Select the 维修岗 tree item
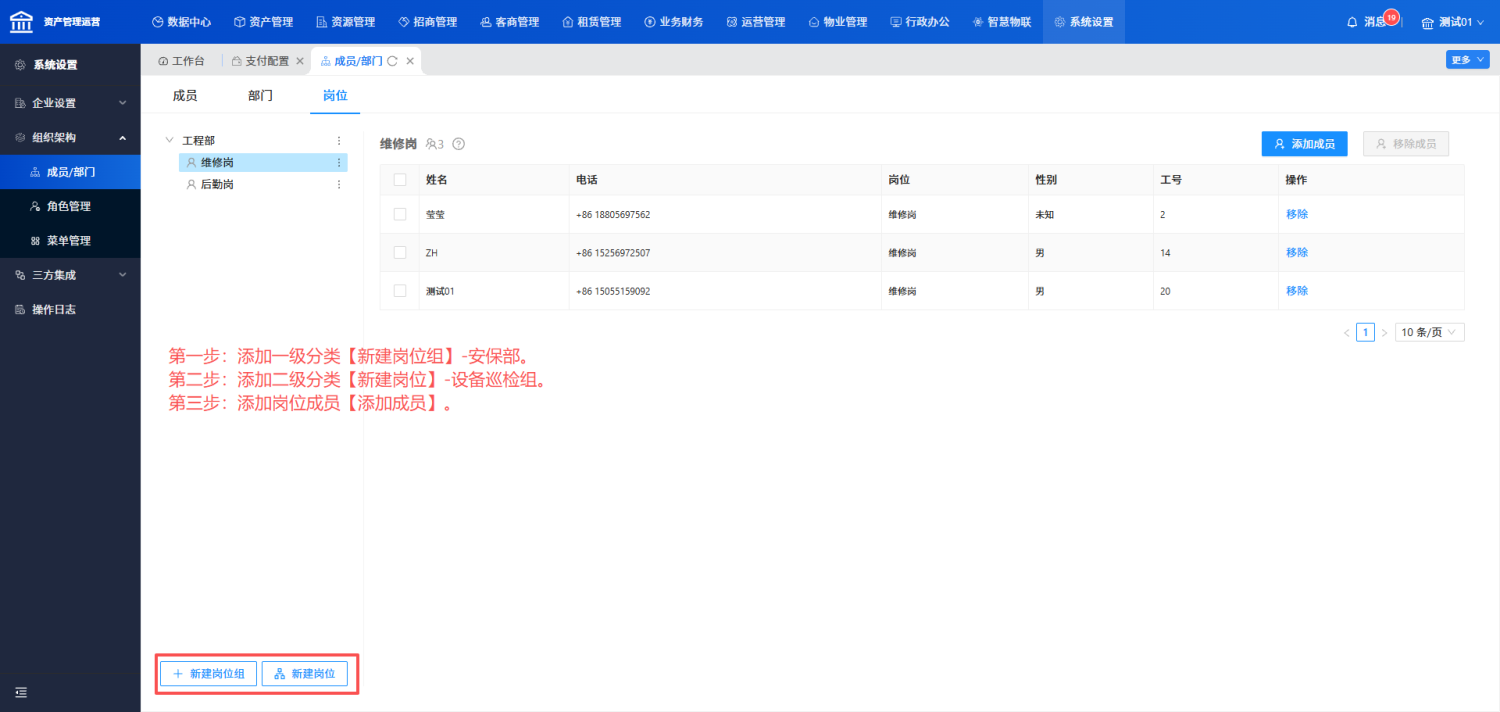The height and width of the screenshot is (712, 1500). click(263, 162)
